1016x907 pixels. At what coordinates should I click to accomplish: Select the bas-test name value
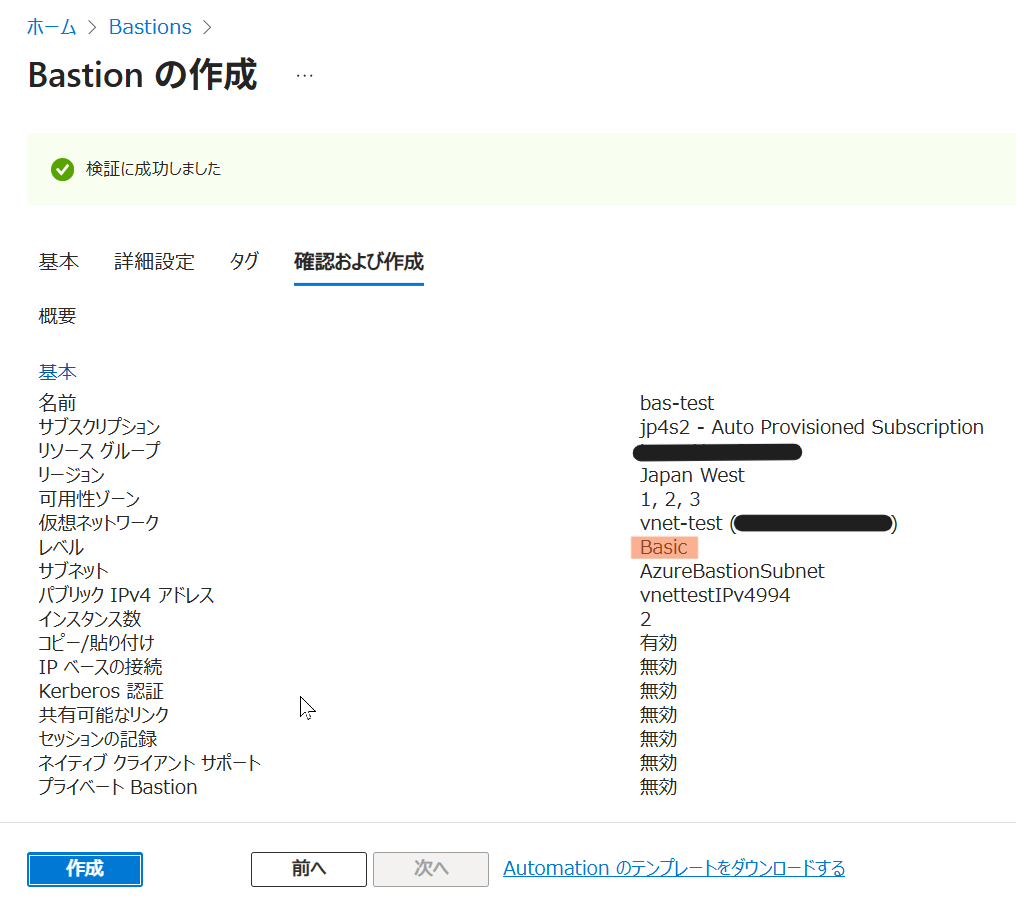coord(677,403)
